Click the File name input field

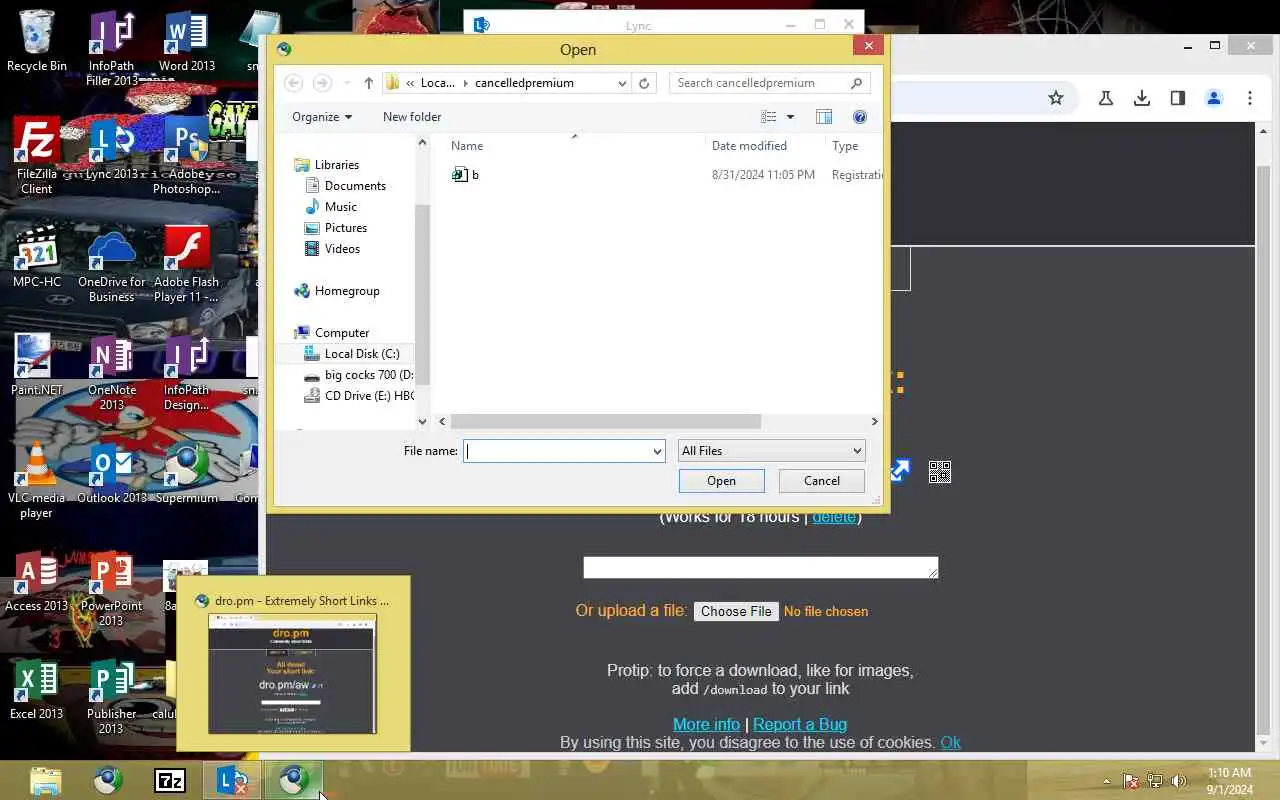point(564,451)
